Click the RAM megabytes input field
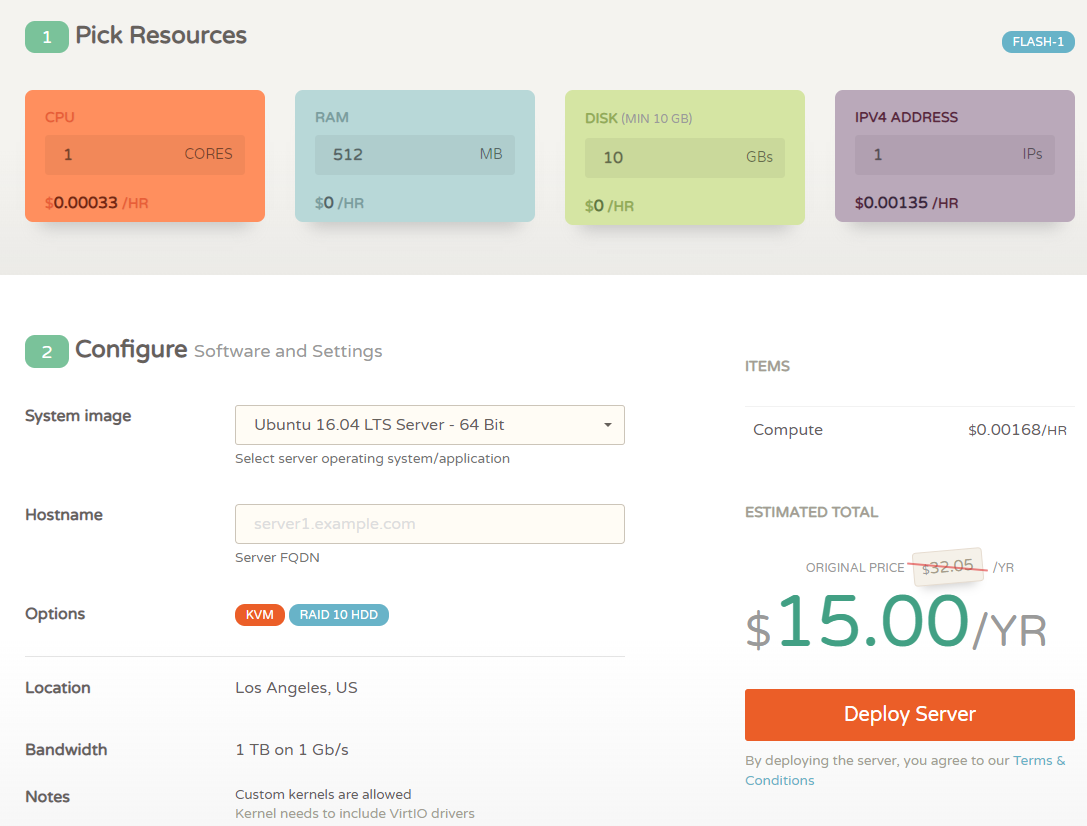 (x=390, y=155)
